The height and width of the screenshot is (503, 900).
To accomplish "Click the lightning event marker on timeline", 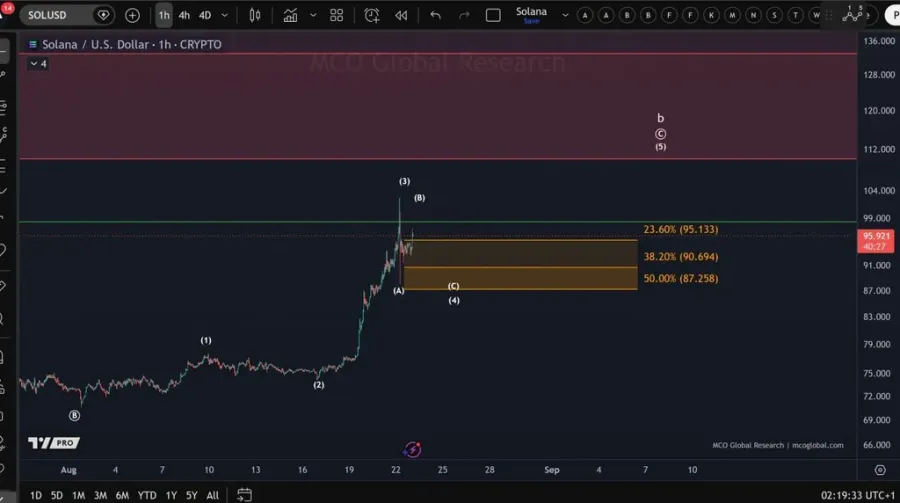I will tap(412, 449).
